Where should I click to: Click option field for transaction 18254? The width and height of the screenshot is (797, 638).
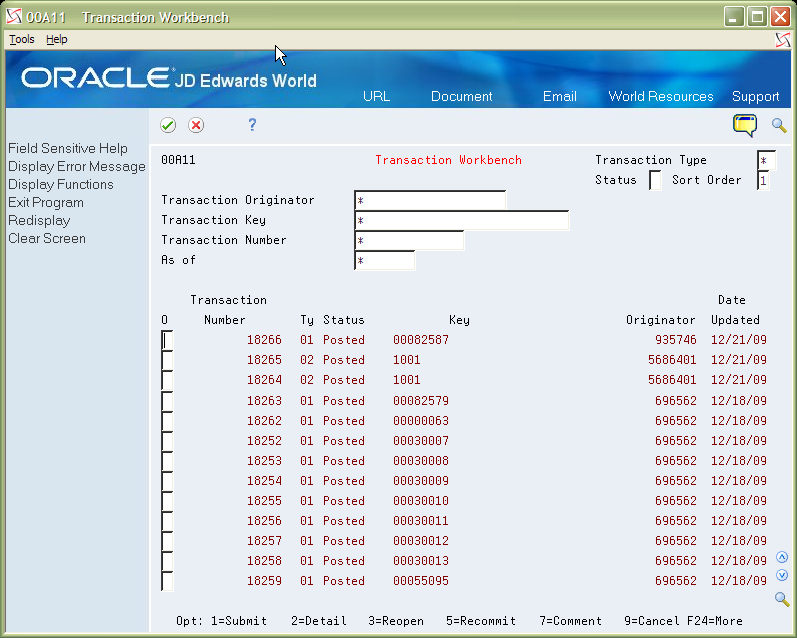pos(167,481)
